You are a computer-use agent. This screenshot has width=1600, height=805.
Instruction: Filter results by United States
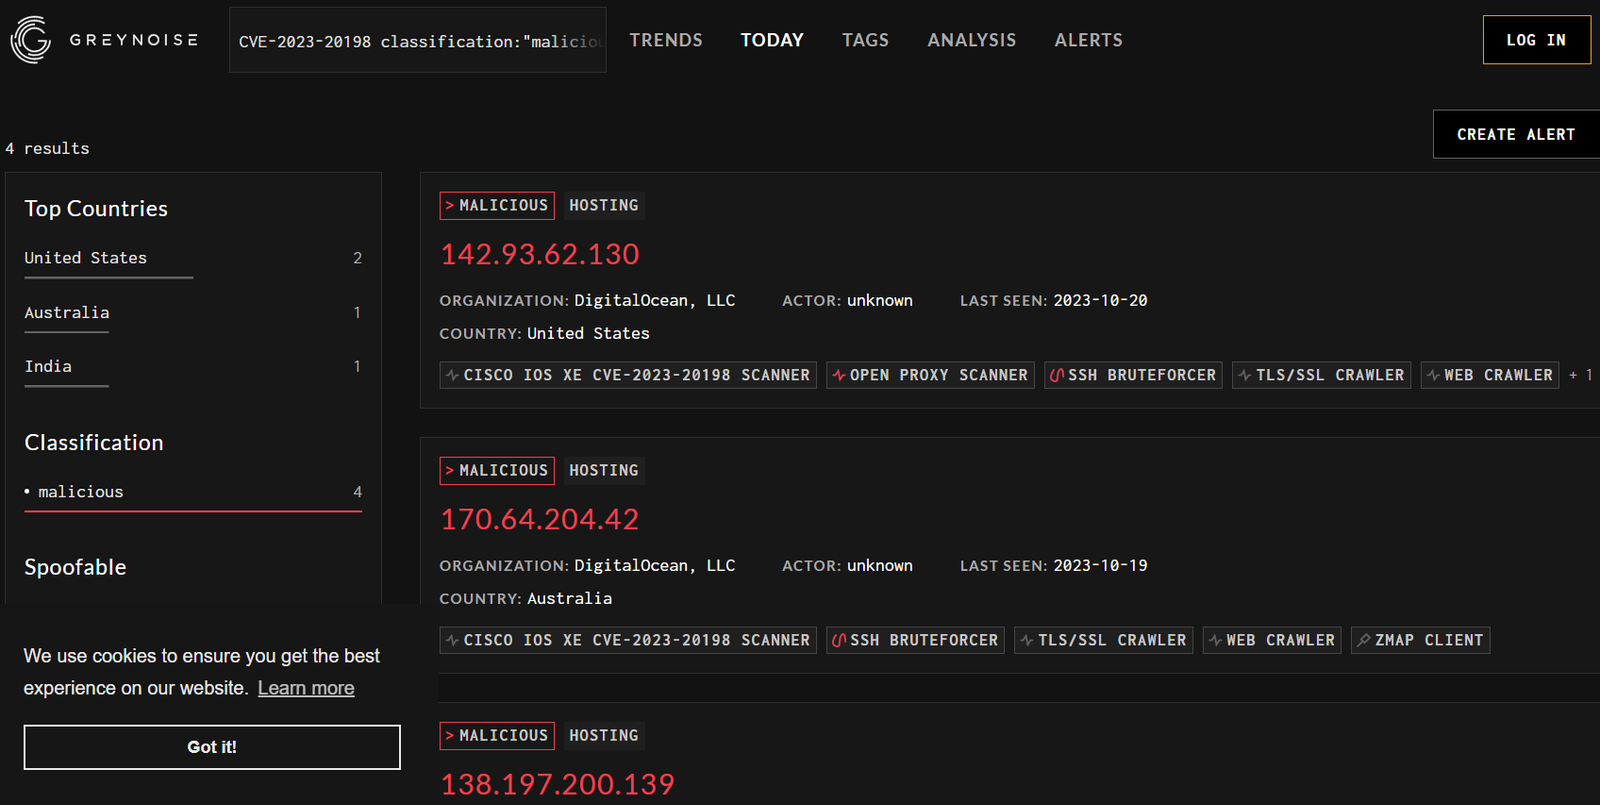pos(86,258)
